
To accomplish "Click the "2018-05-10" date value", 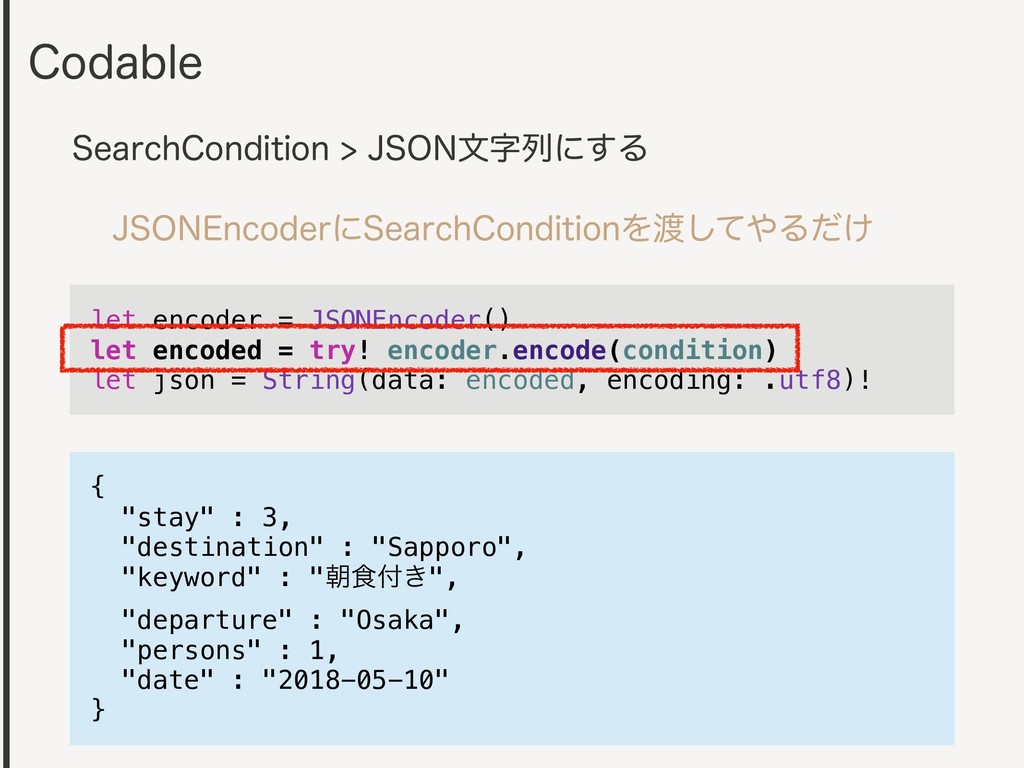I will [x=355, y=680].
